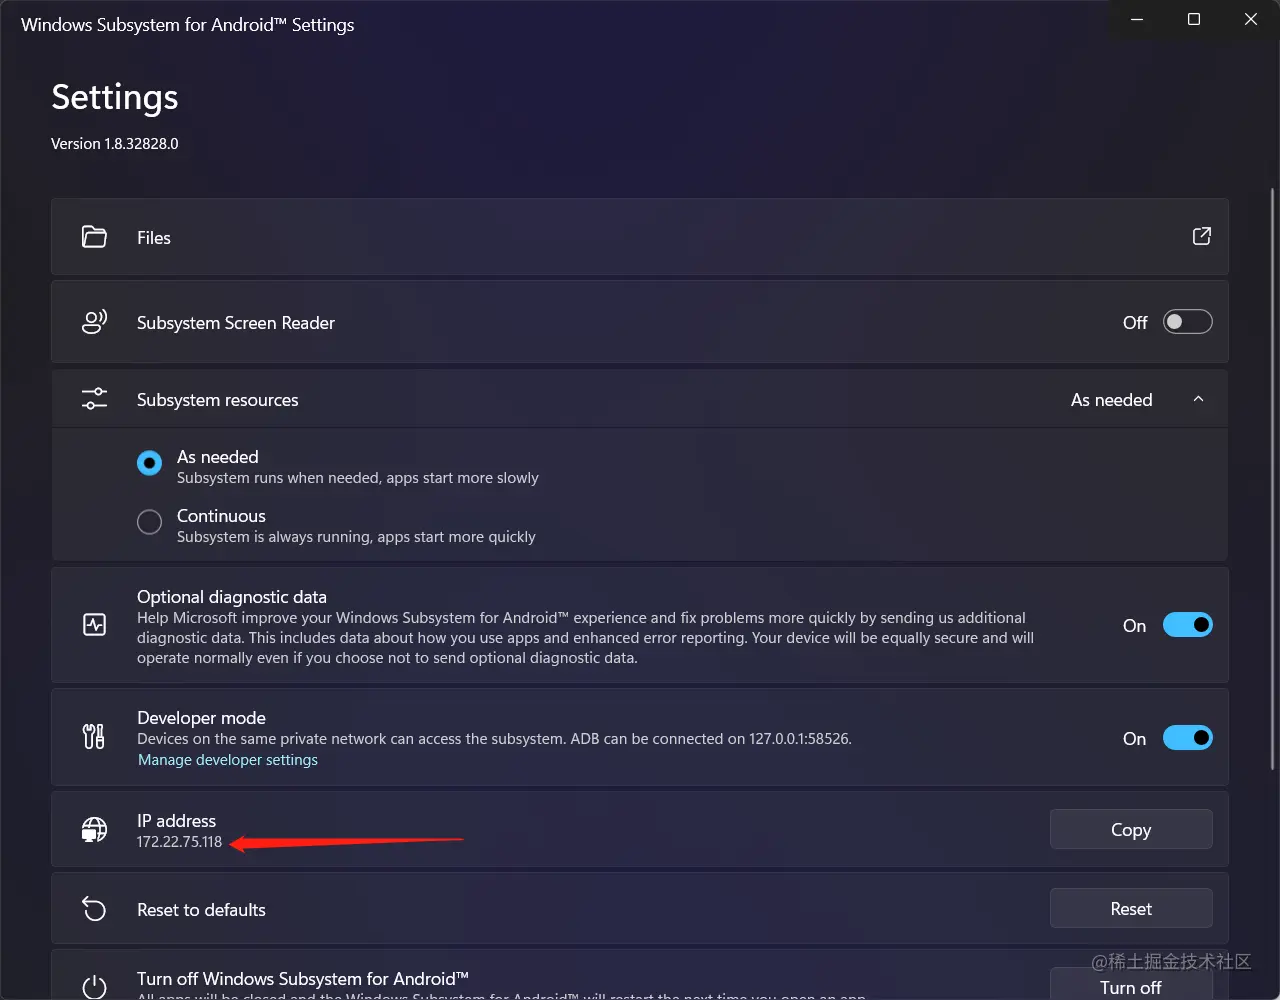
Task: Click the Subsystem Screen Reader label
Action: (236, 323)
